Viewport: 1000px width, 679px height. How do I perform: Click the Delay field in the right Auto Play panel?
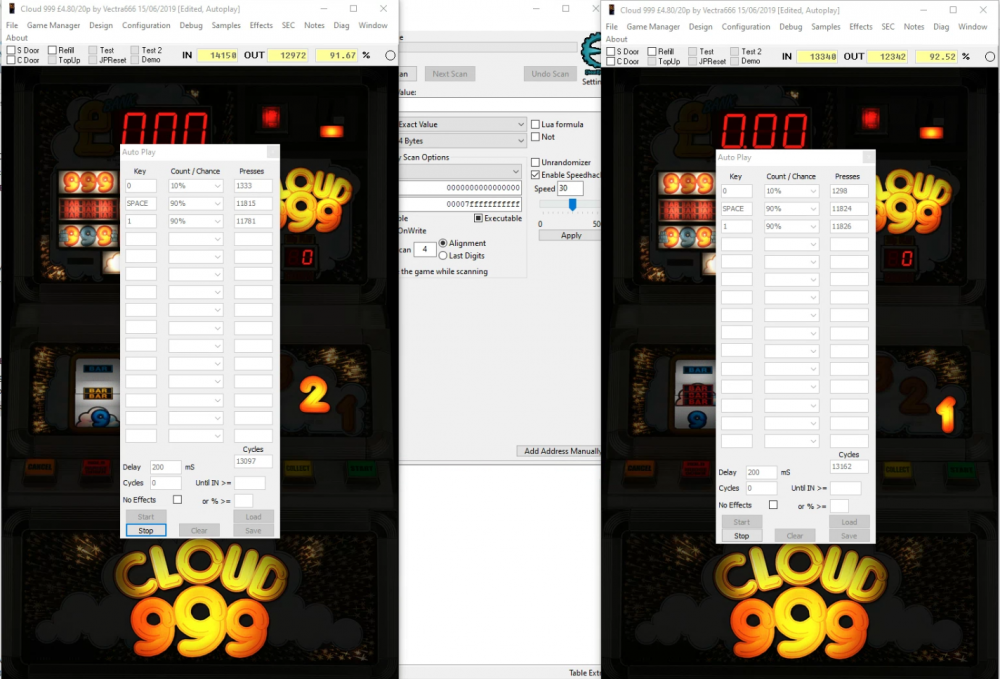[761, 472]
